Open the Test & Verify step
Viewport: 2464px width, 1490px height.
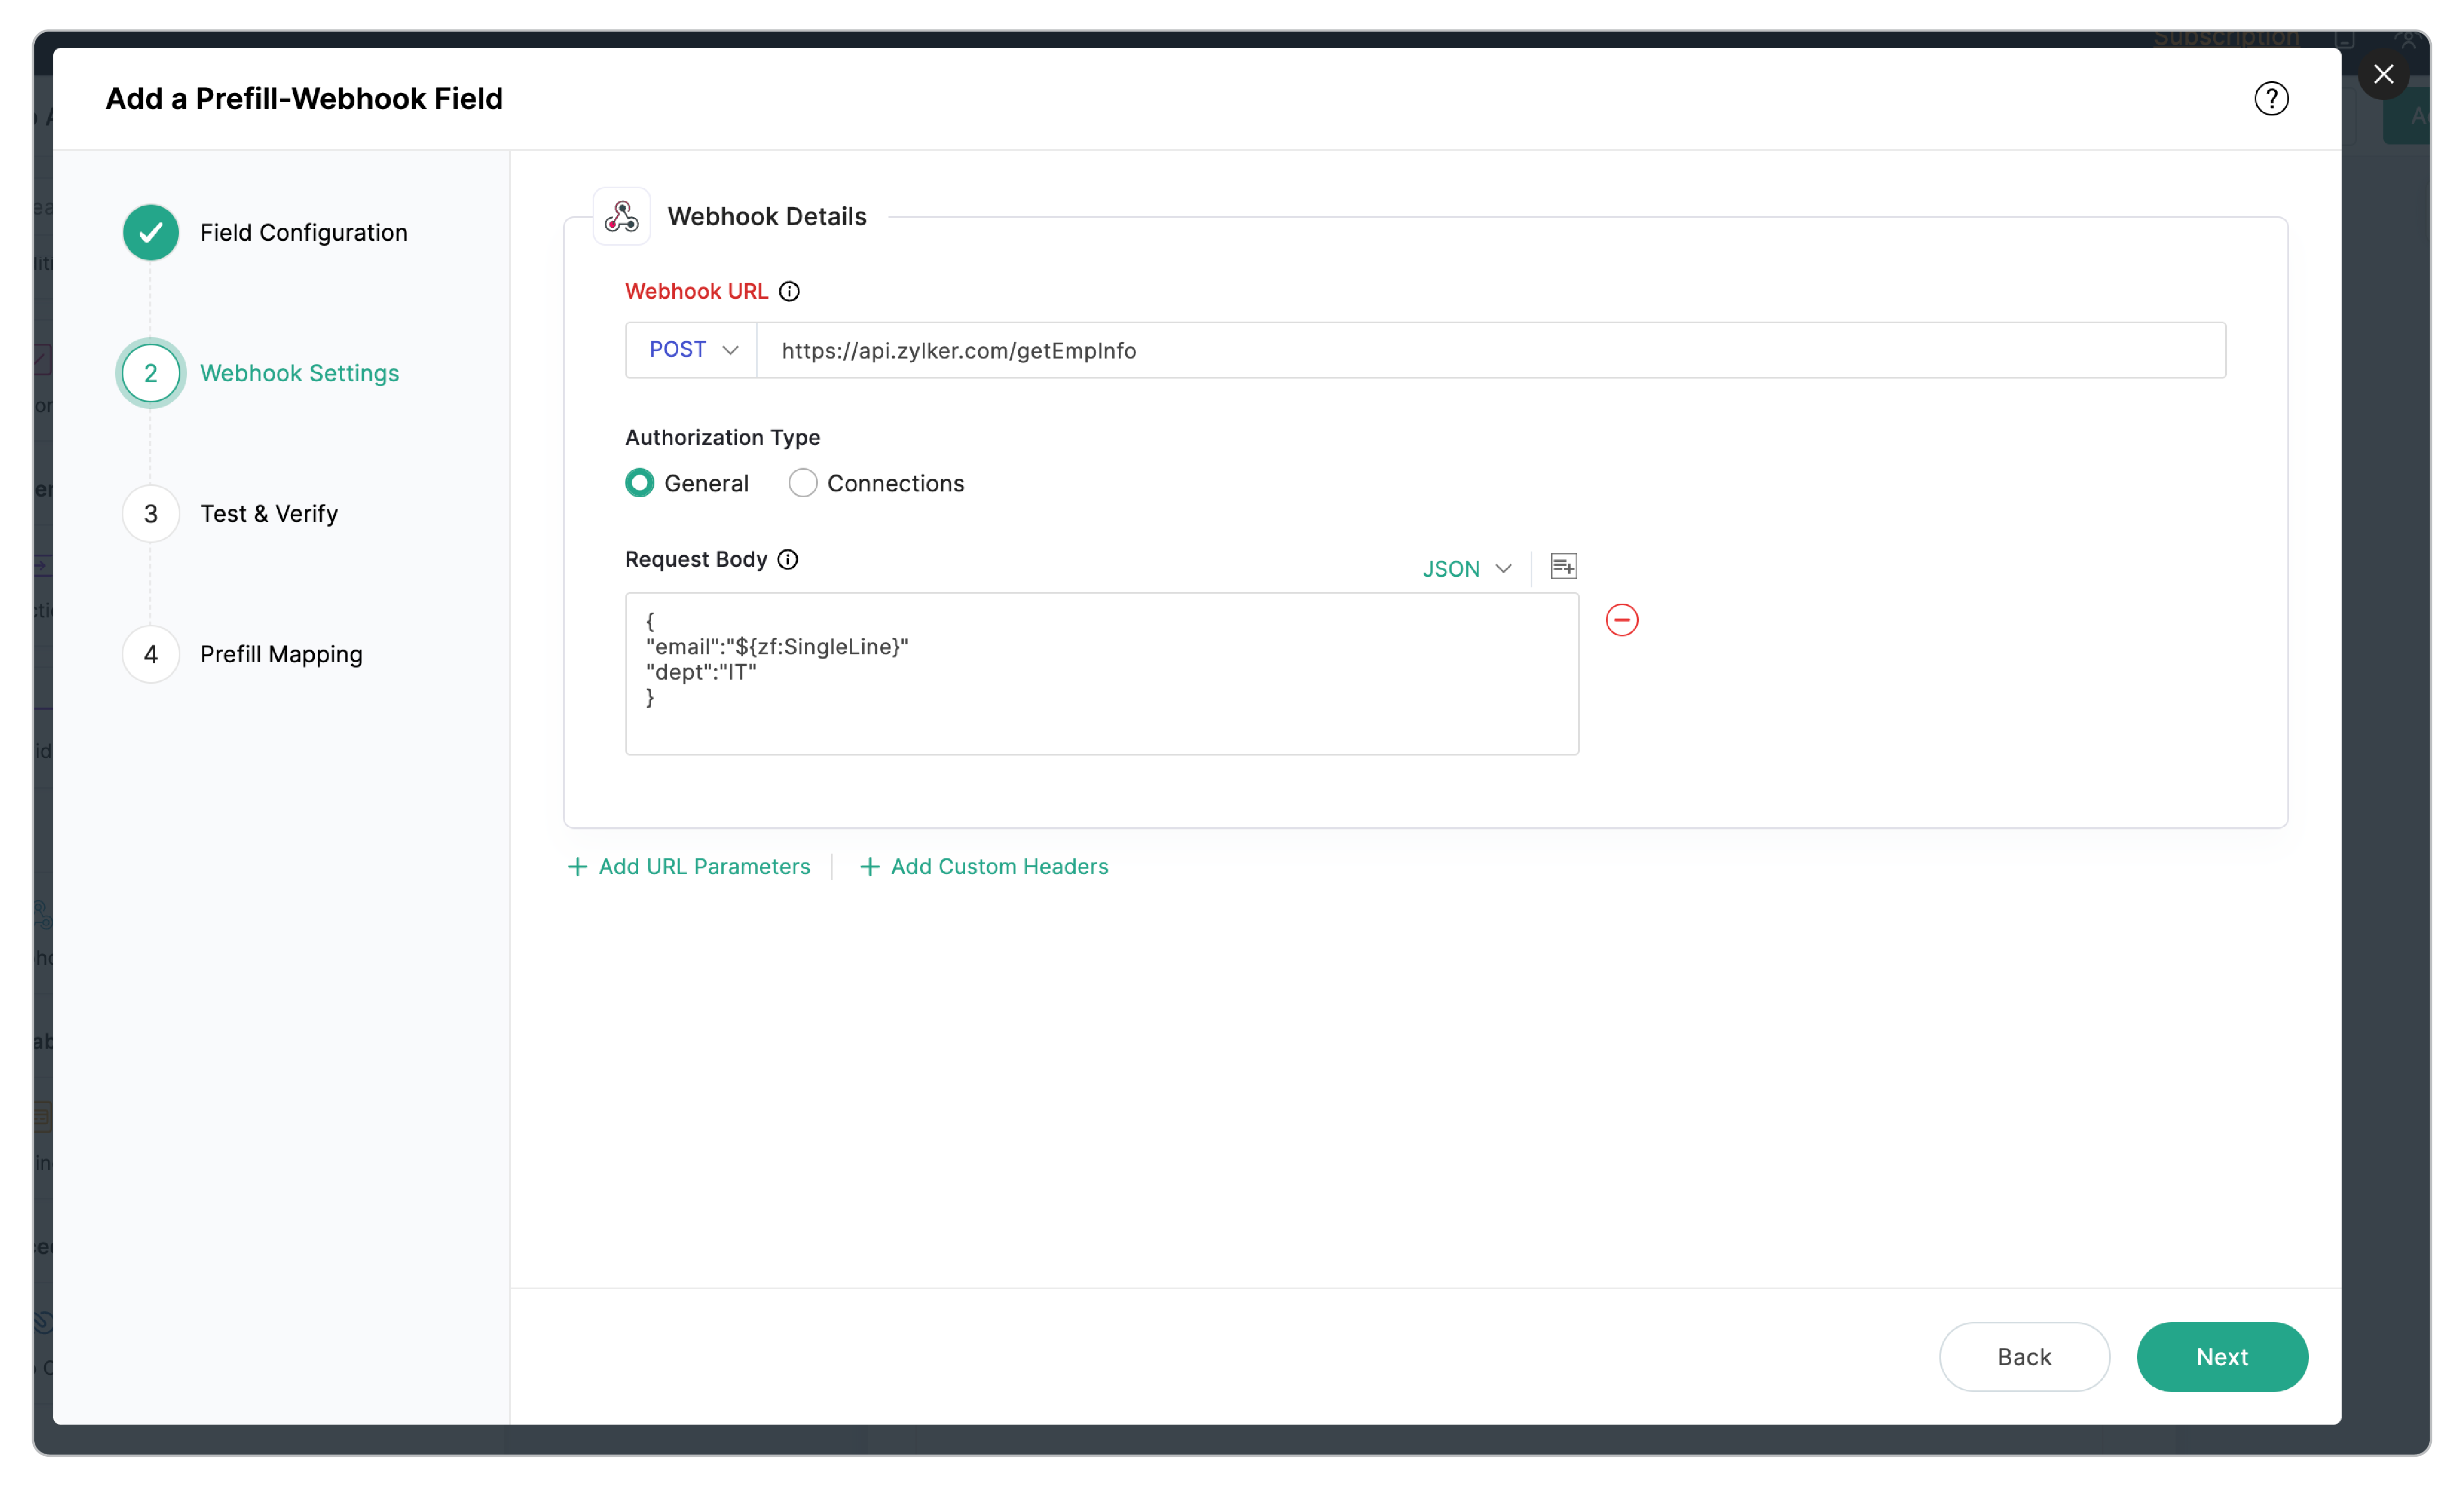coord(268,514)
